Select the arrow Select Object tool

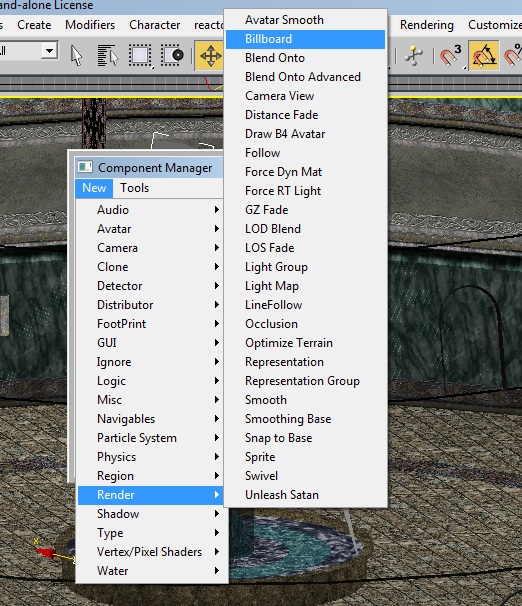[x=77, y=56]
